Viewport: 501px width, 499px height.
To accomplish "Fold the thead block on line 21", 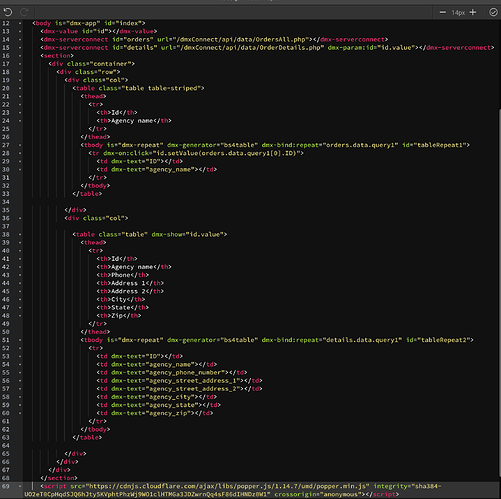I will [x=20, y=96].
